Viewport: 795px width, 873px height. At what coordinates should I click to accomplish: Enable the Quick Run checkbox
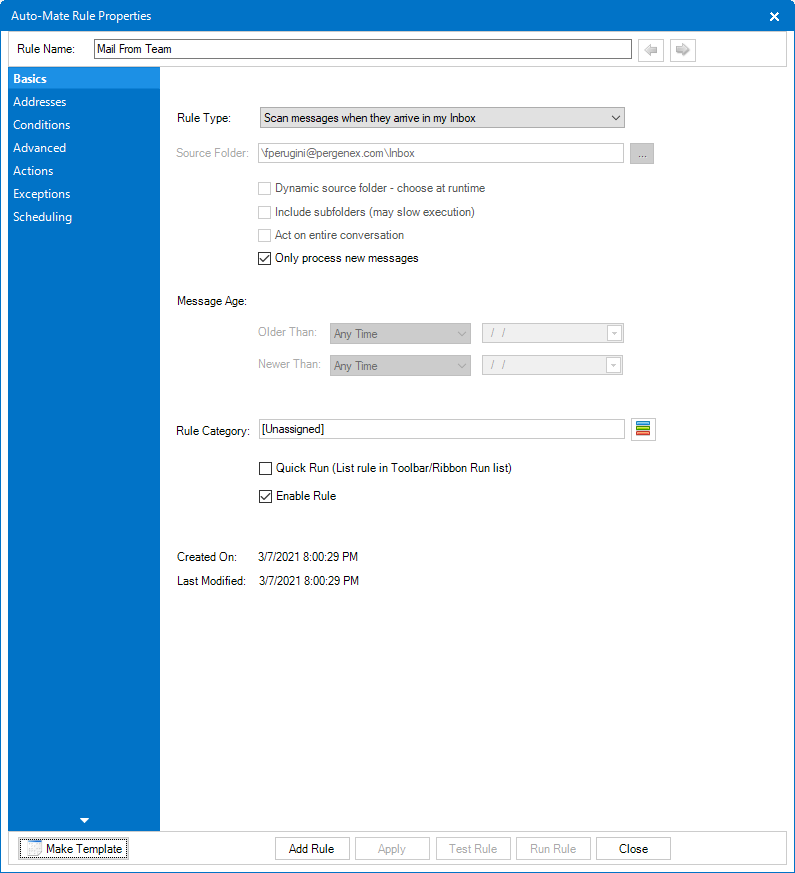265,468
